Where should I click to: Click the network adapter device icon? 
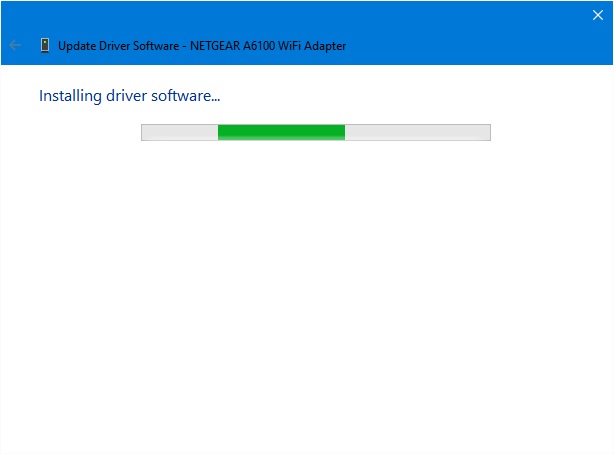coord(45,45)
